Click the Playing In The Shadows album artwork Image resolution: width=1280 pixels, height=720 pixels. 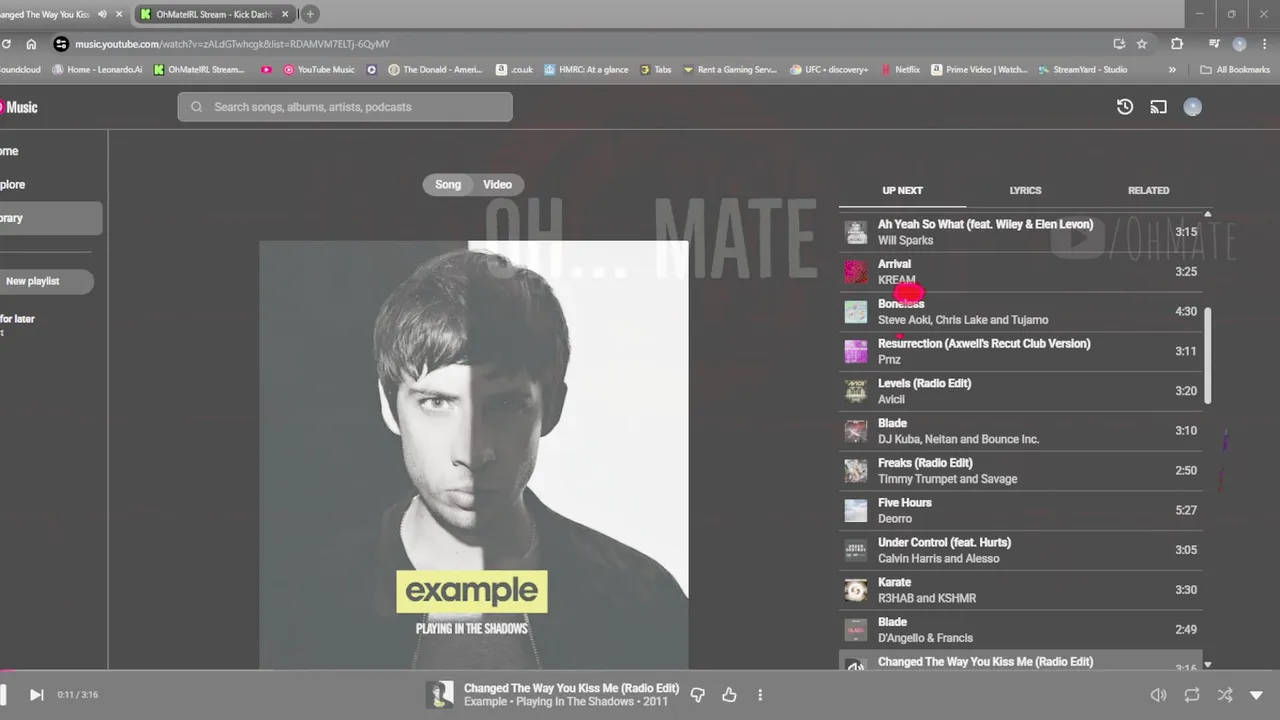pyautogui.click(x=474, y=455)
